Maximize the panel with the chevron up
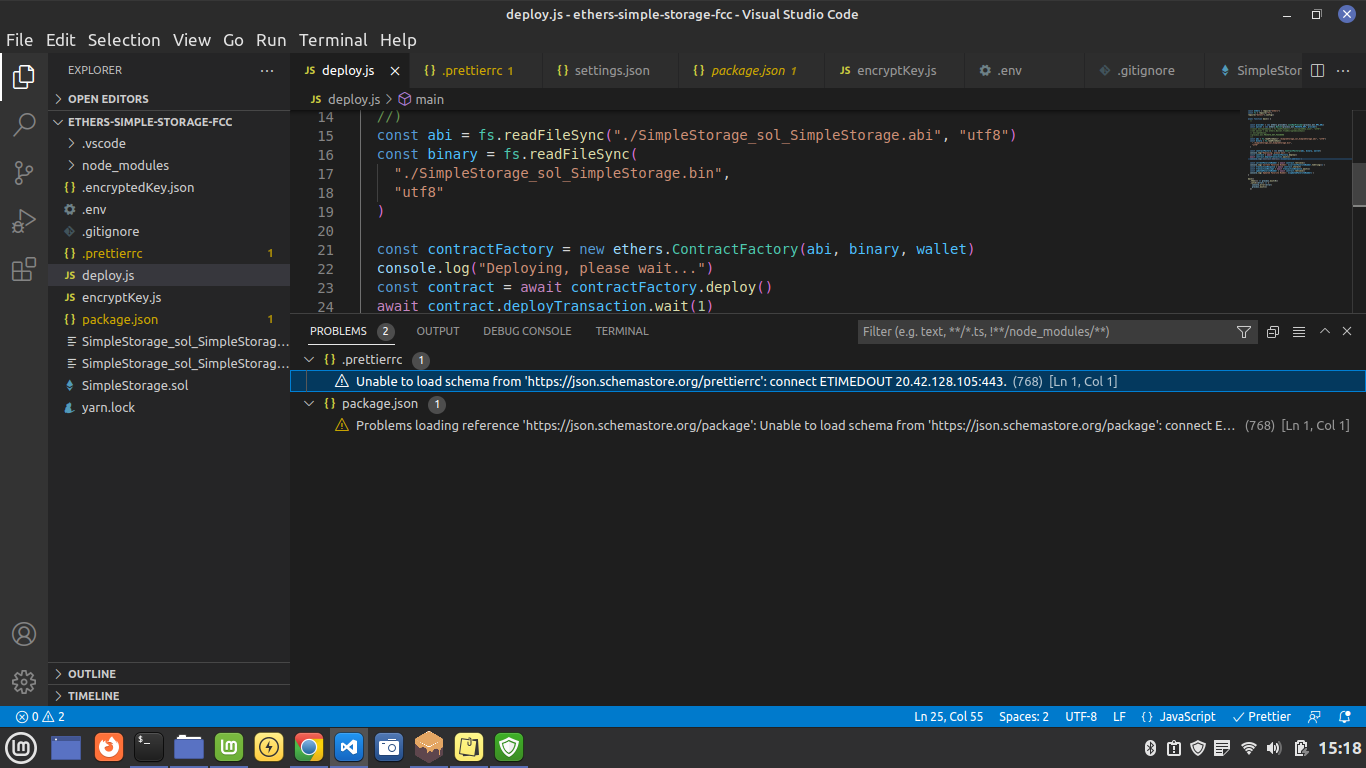 coord(1325,331)
